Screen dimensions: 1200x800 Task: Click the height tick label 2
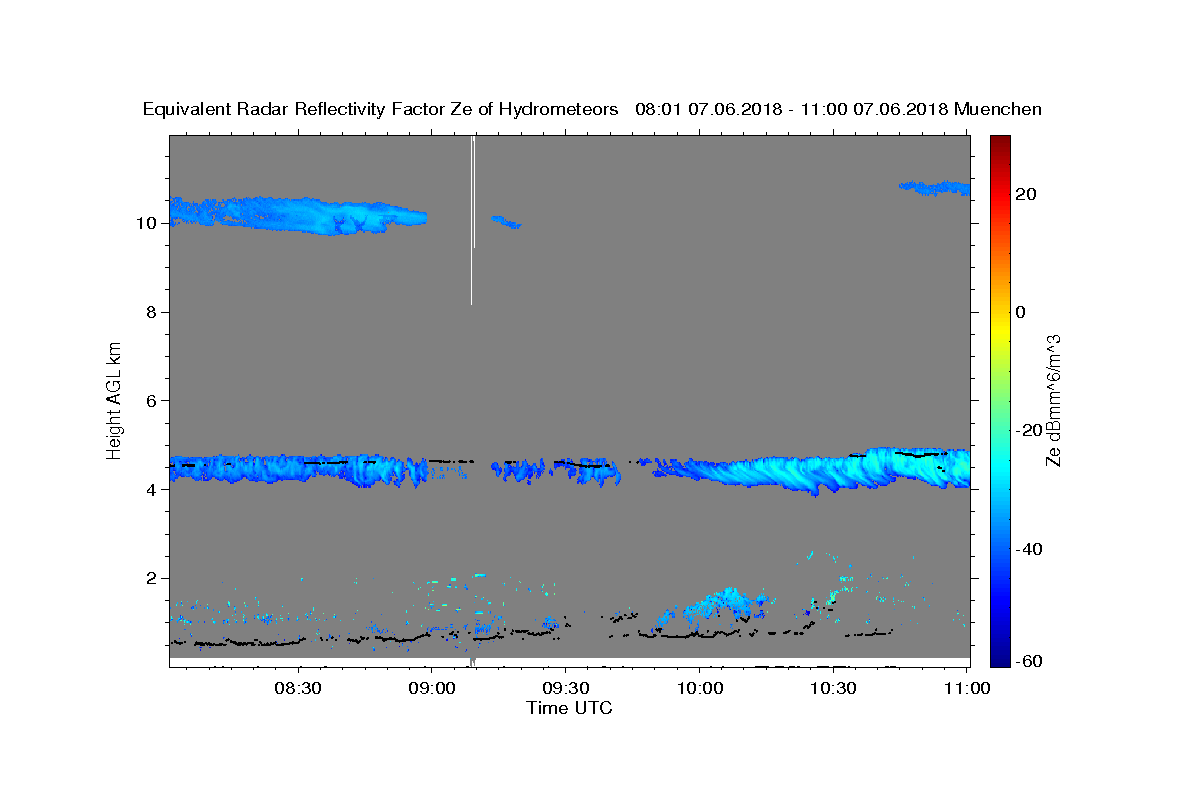tap(153, 578)
